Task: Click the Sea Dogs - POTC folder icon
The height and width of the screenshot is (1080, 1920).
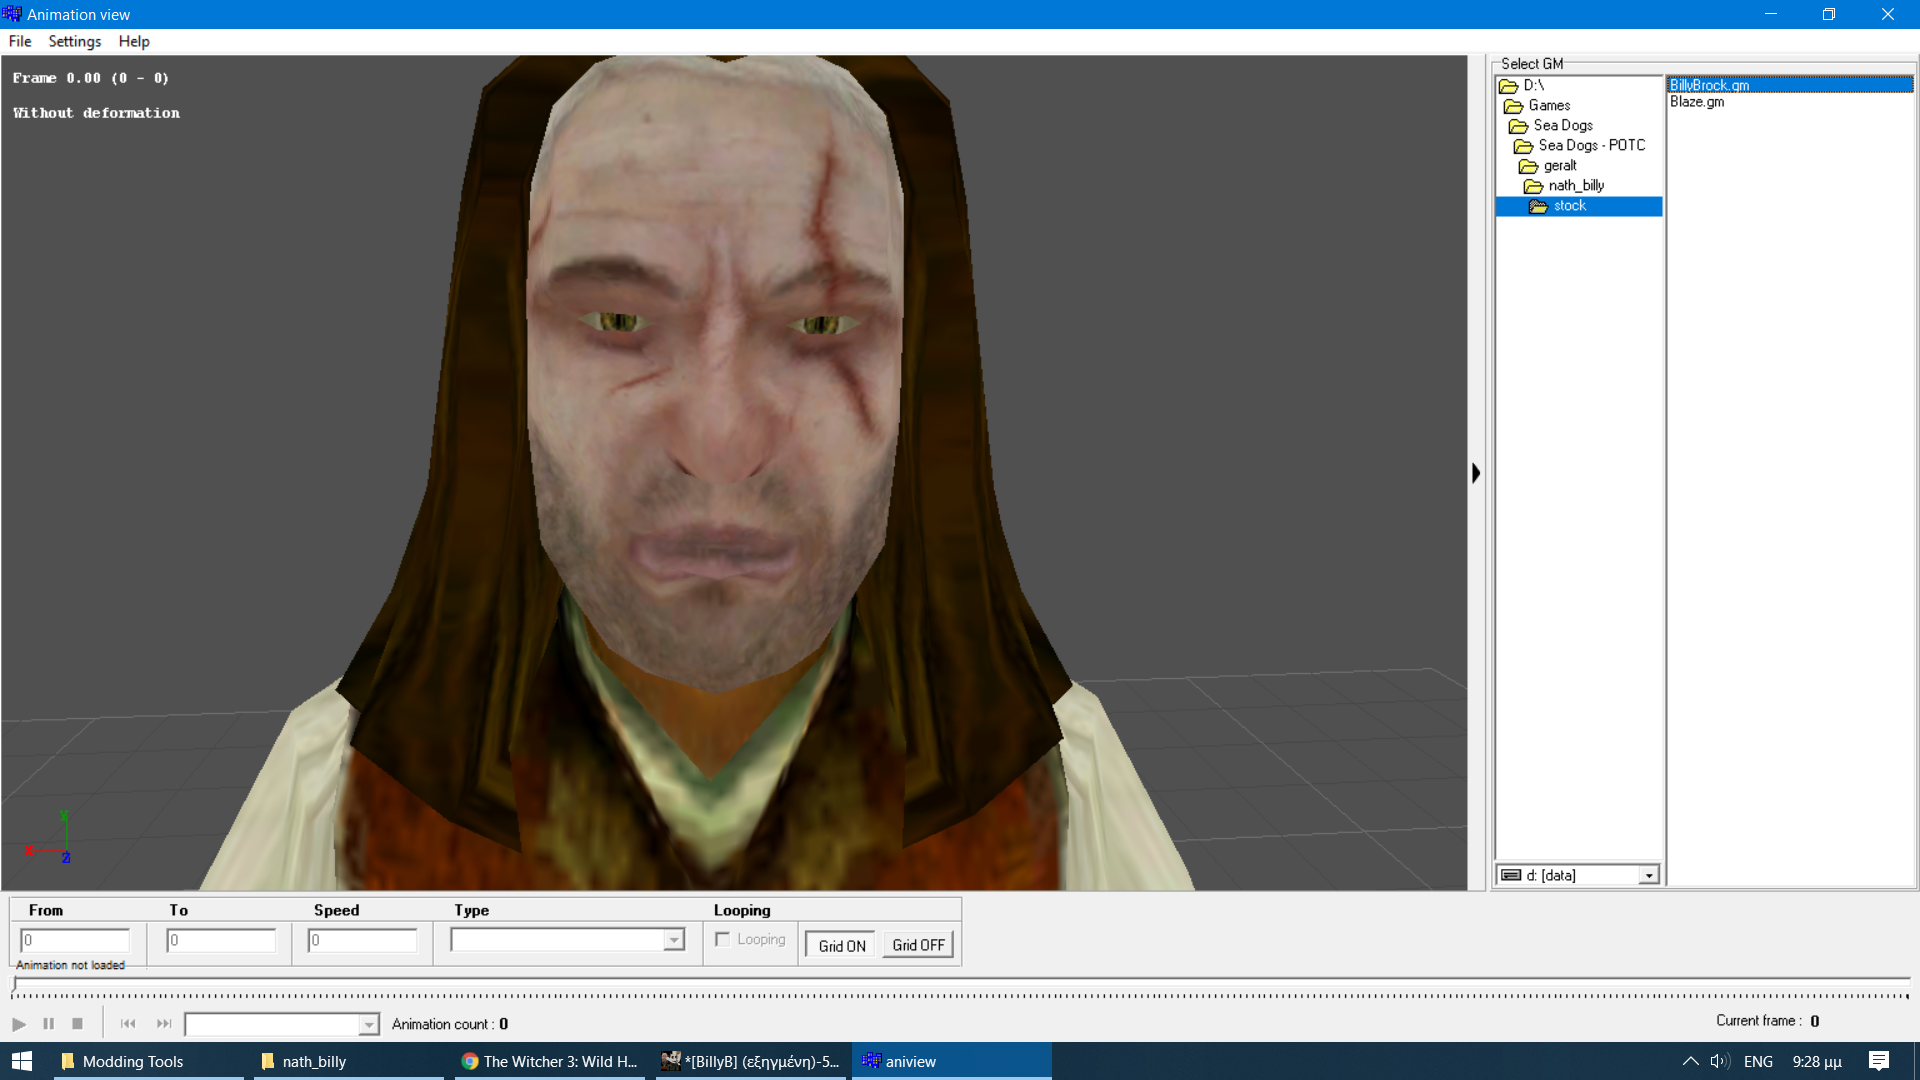Action: [1523, 146]
